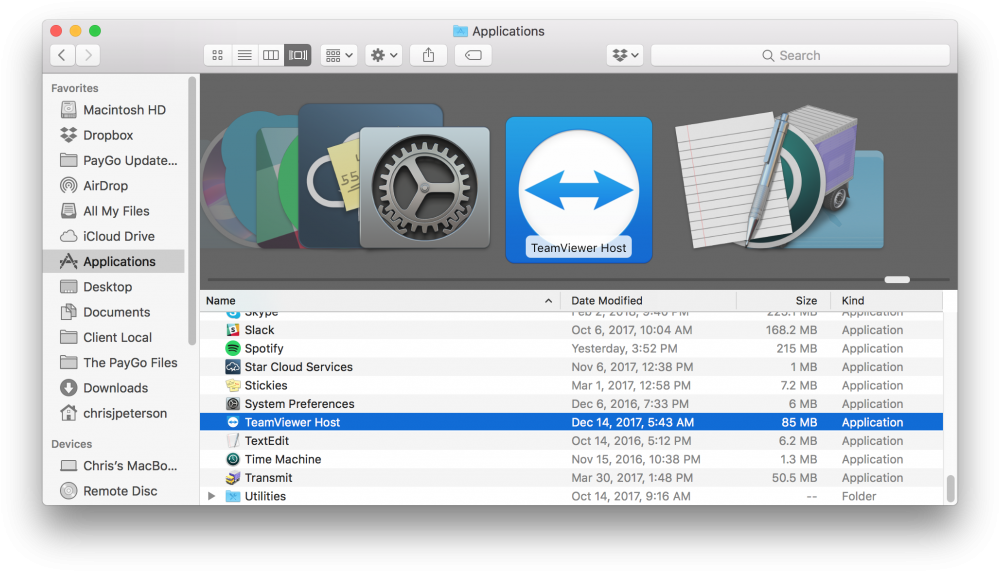Viewport: 999px width, 571px height.
Task: Select the Star Cloud Services row
Action: point(571,367)
